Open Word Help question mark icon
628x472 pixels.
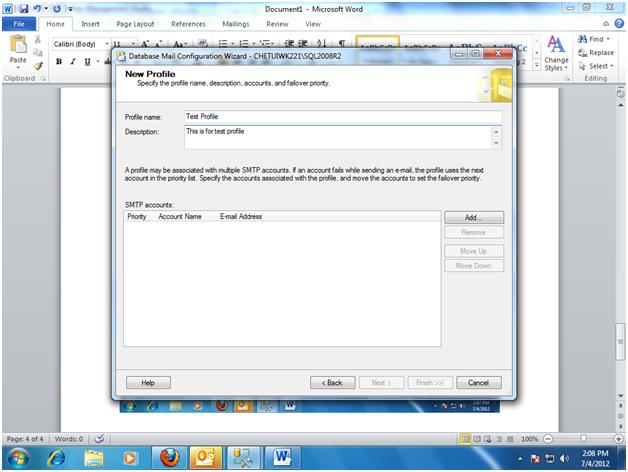point(619,24)
